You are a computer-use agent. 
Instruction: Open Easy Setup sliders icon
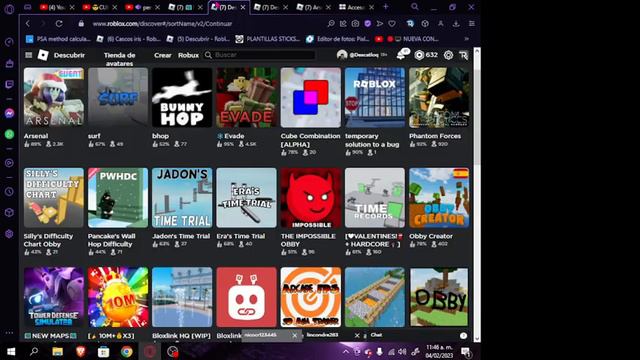471,24
